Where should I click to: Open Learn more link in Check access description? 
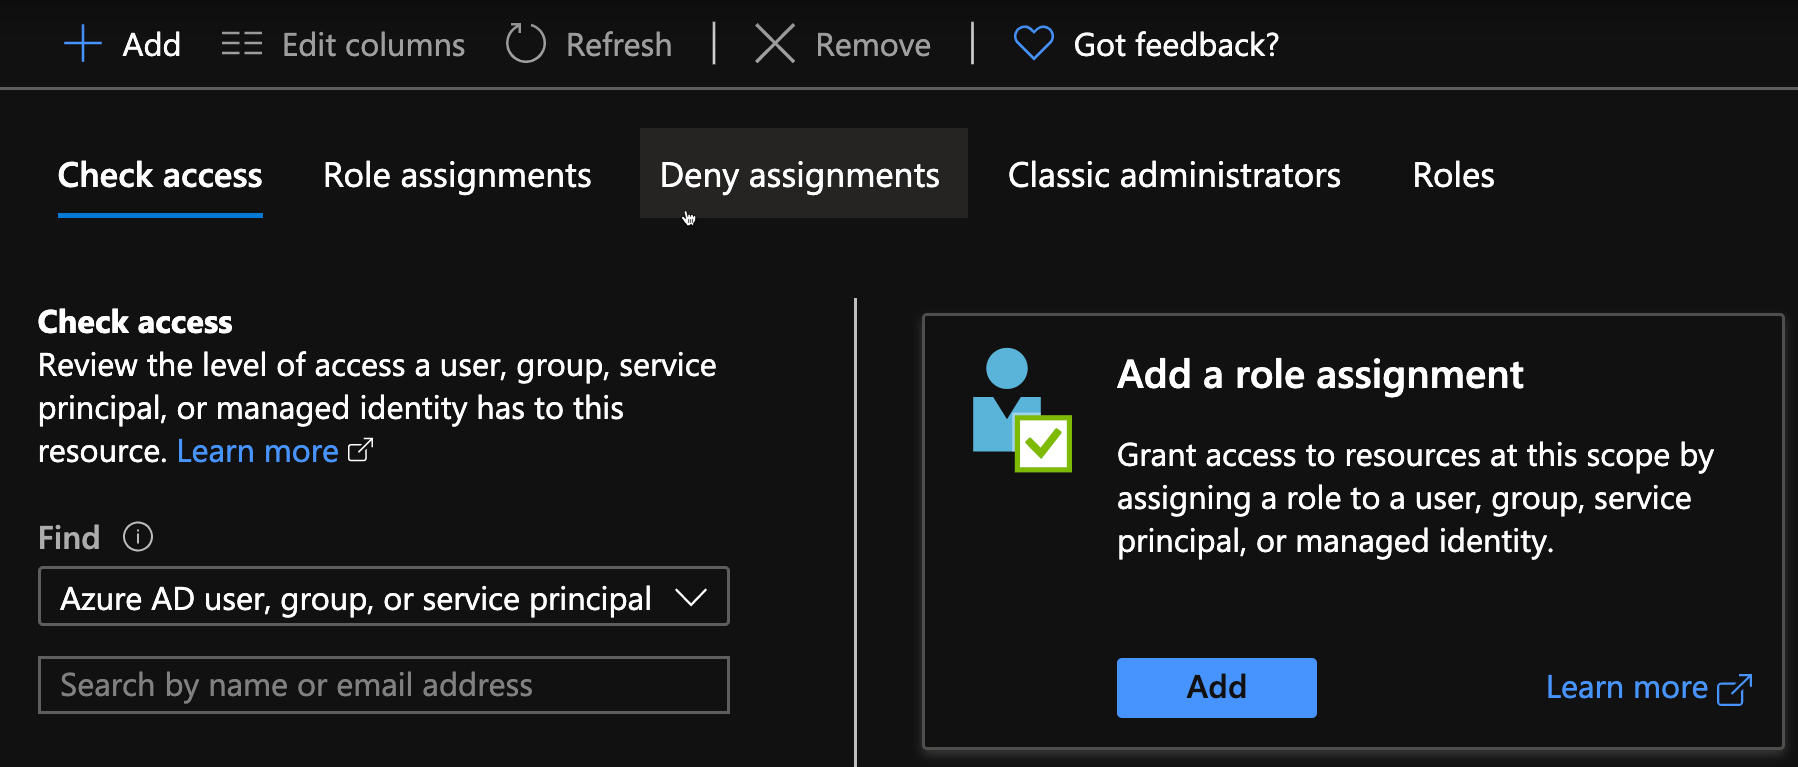click(257, 451)
